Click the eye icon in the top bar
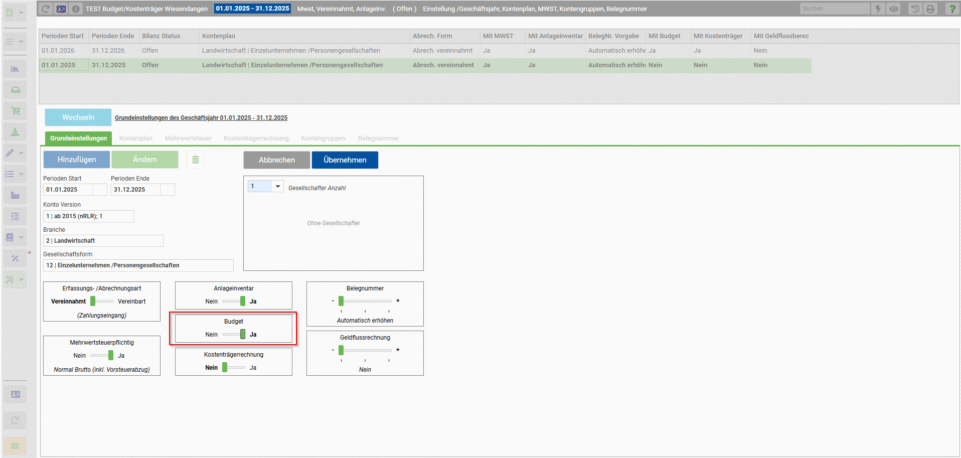 (894, 9)
